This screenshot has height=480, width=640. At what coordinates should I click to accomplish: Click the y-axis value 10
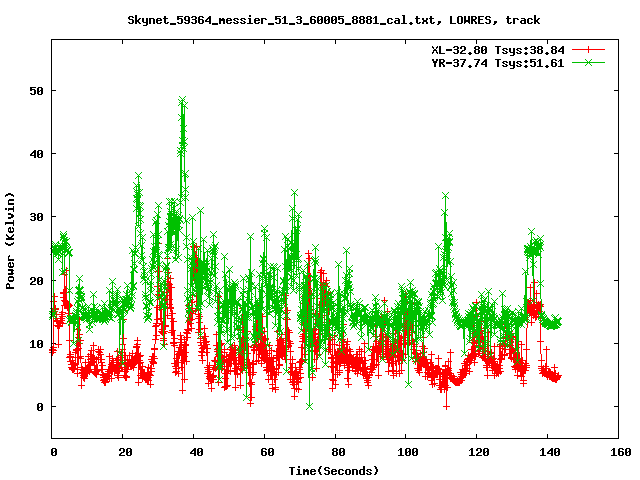click(36, 344)
